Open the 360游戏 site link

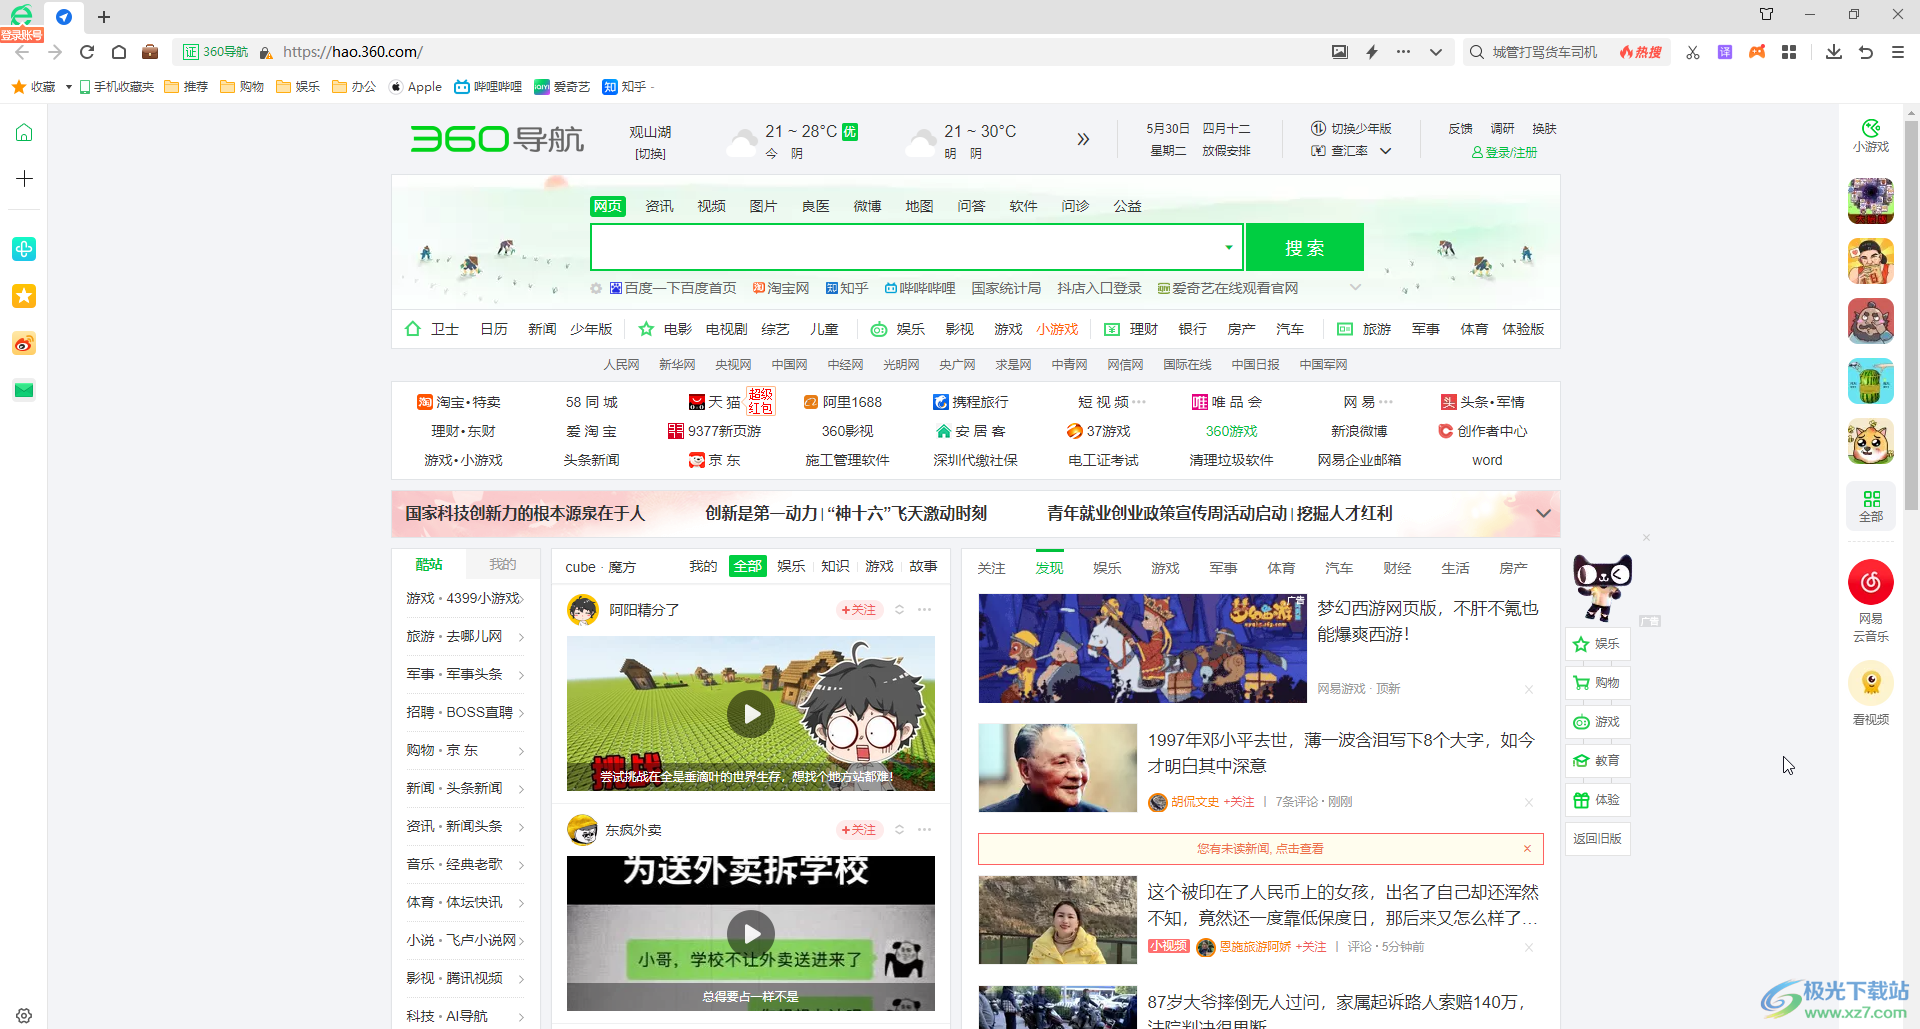click(x=1231, y=431)
